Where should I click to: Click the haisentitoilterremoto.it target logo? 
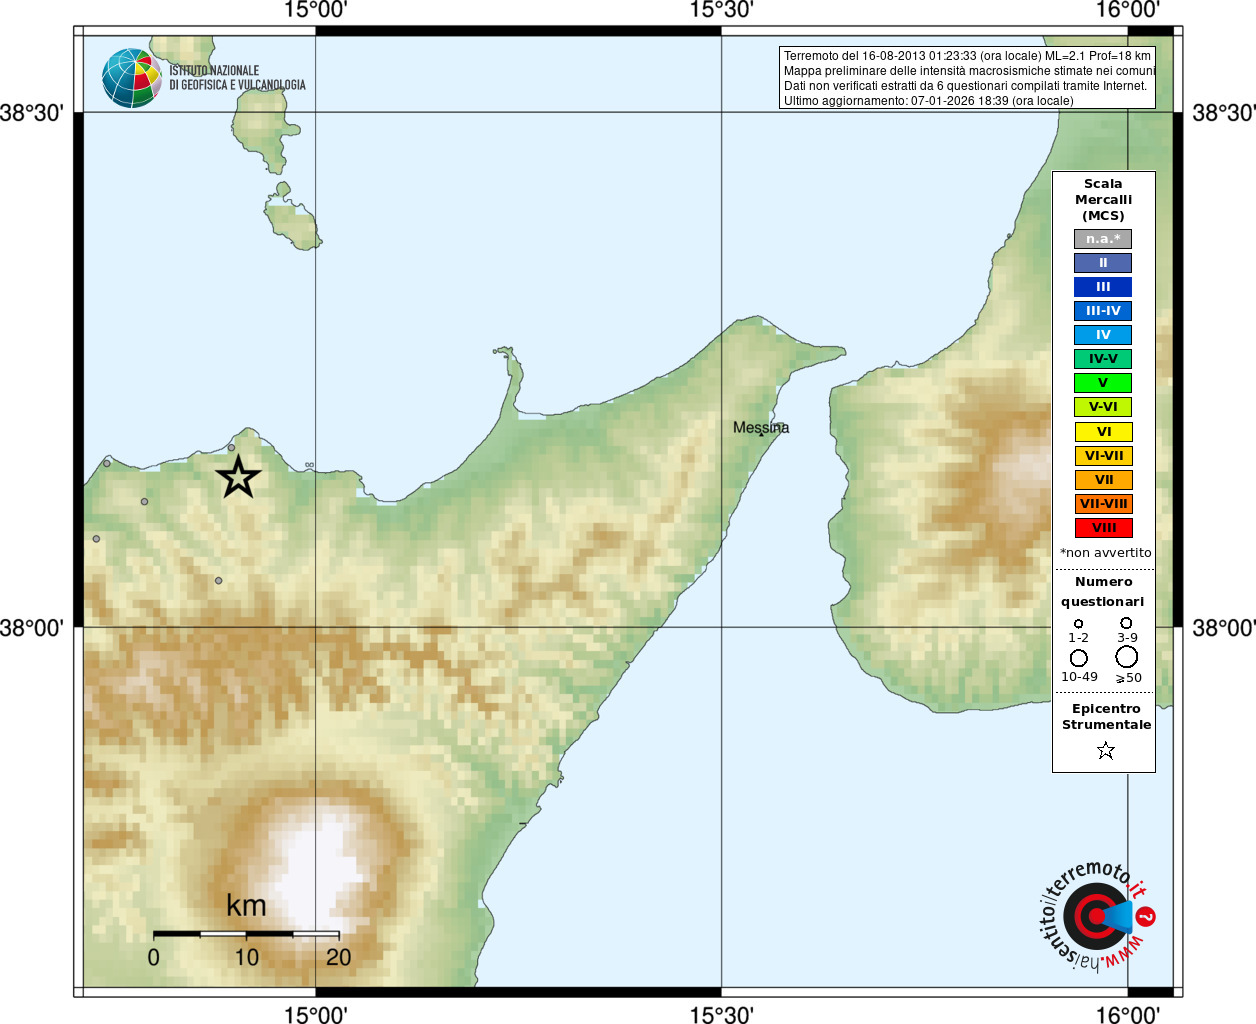(x=1096, y=916)
